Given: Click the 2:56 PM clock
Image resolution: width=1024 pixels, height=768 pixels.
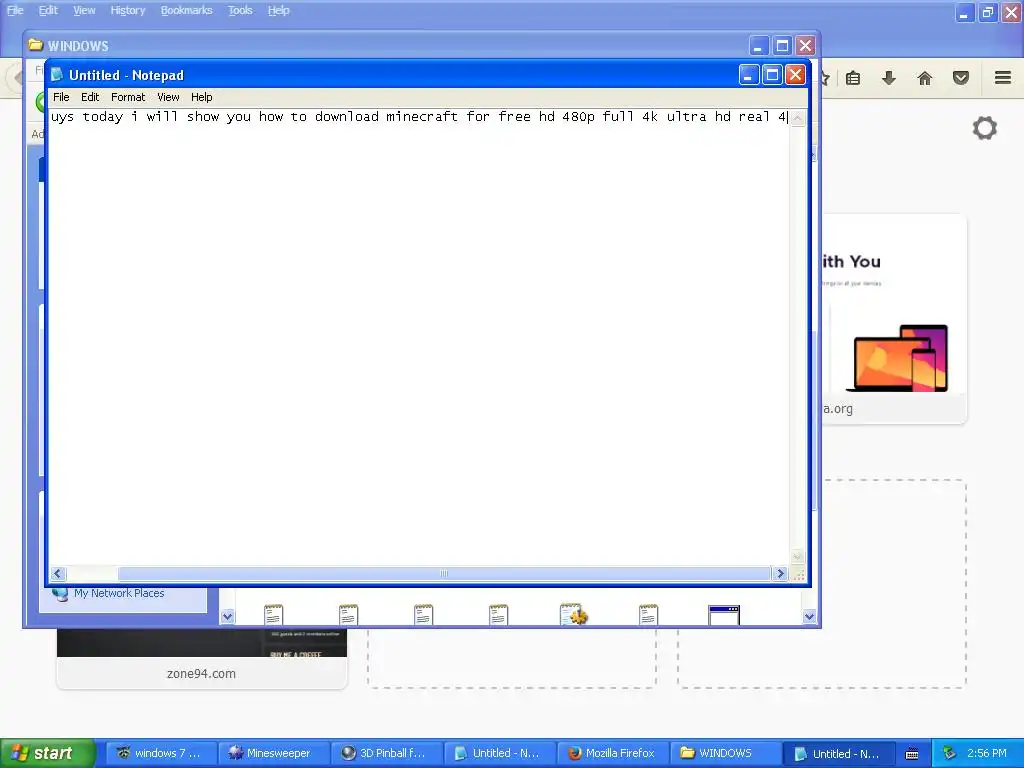Looking at the screenshot, I should click(x=987, y=753).
